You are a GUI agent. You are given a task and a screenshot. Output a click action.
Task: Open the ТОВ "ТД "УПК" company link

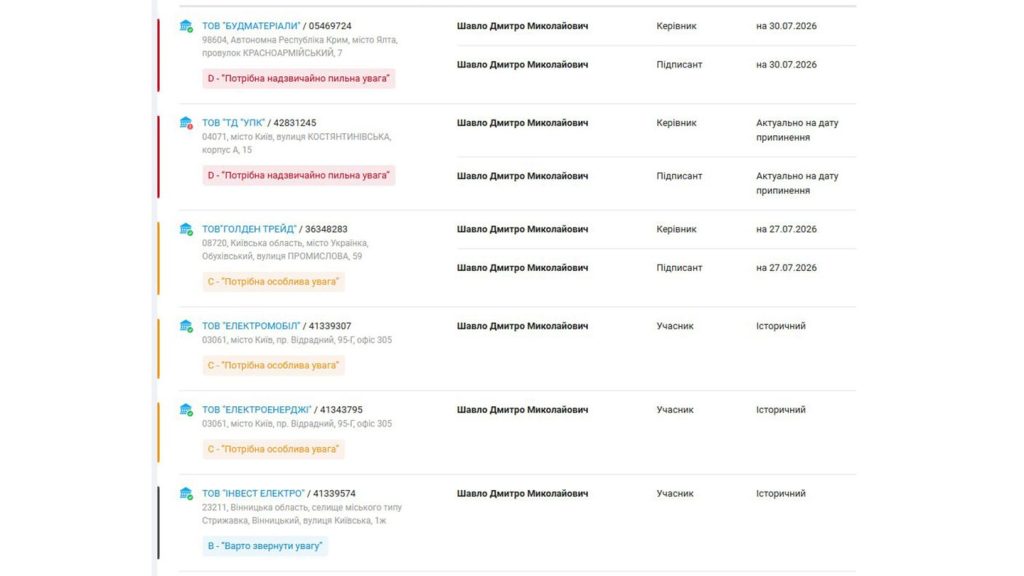pyautogui.click(x=233, y=123)
